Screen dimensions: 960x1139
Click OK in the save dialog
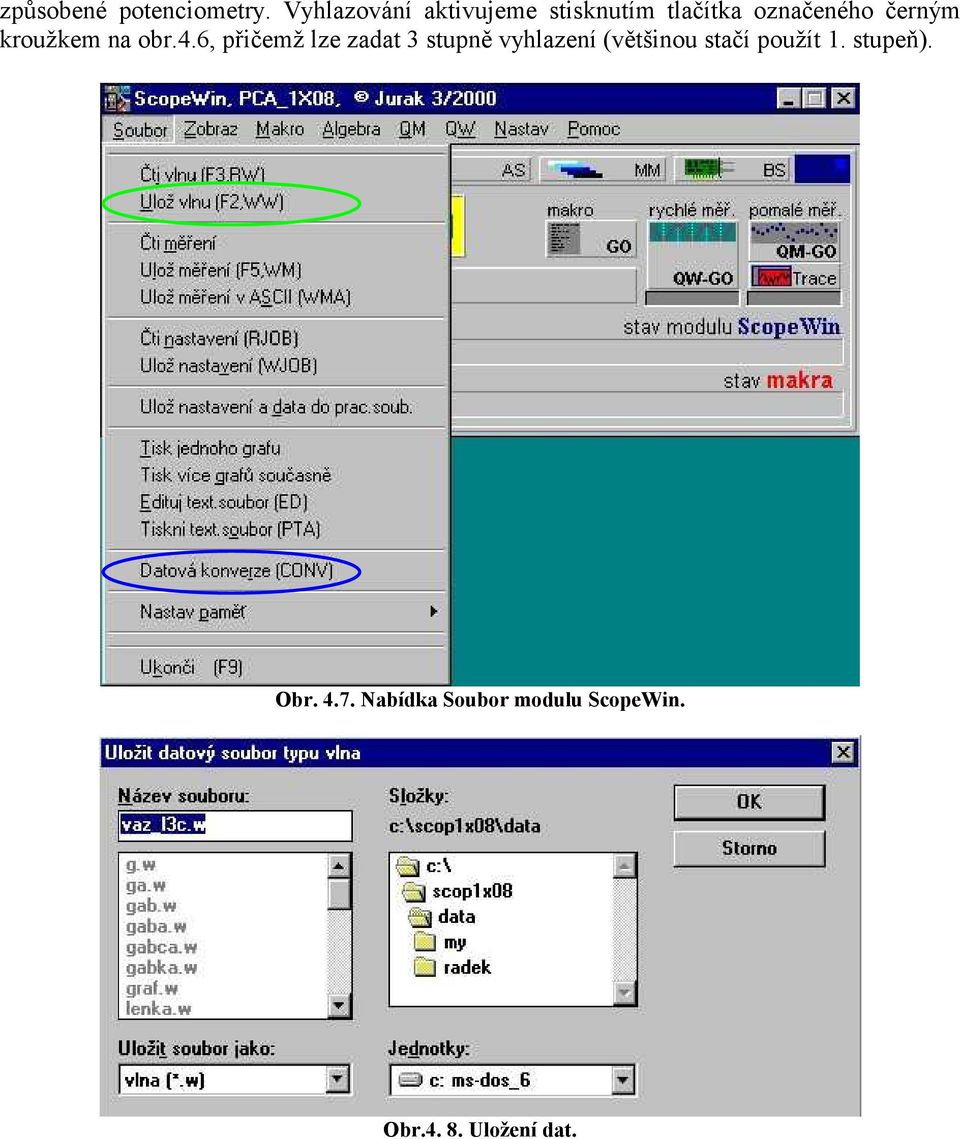(x=749, y=802)
